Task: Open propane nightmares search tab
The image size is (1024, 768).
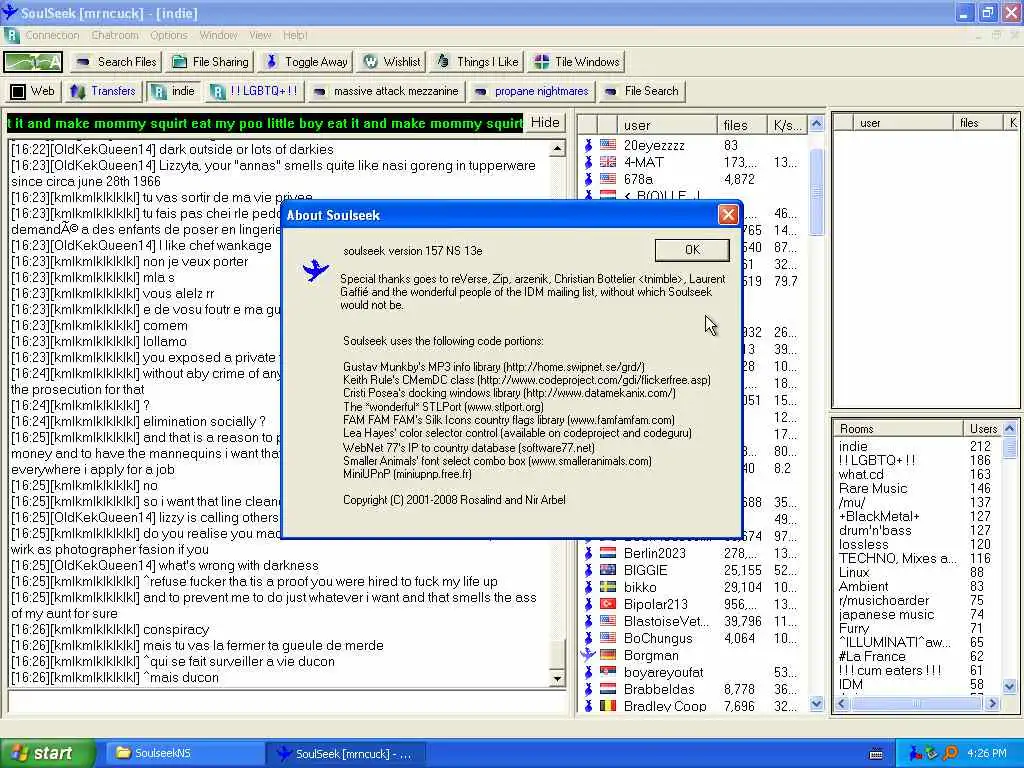Action: coord(532,91)
